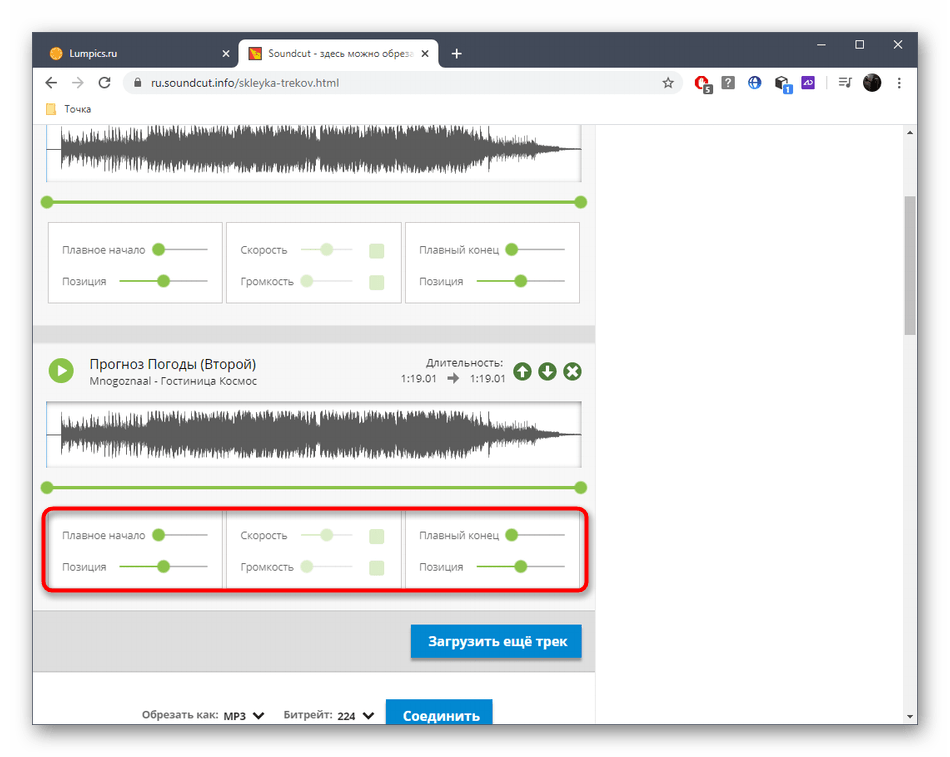
Task: Toggle Громкость checkbox in upper track
Action: click(x=376, y=282)
